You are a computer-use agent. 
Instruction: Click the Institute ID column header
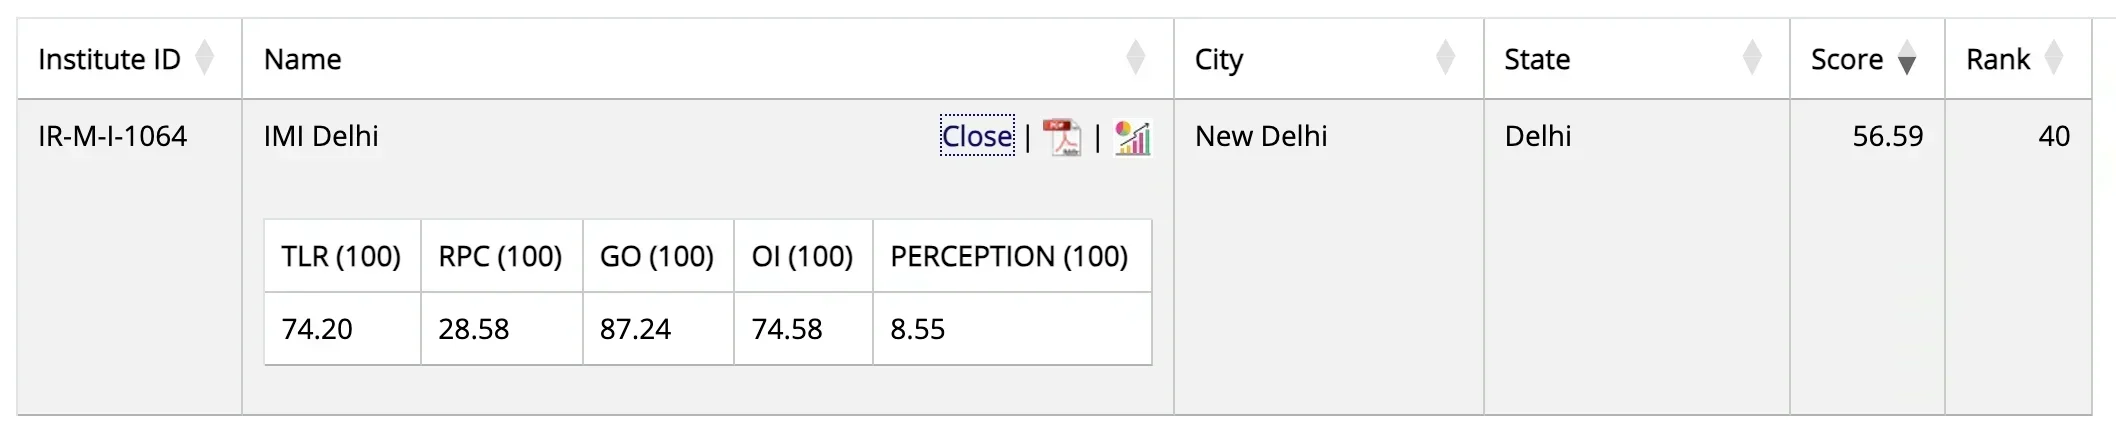[x=109, y=60]
